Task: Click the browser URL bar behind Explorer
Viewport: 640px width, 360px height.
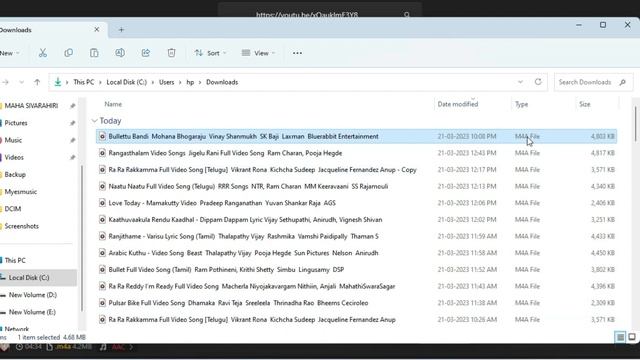Action: pyautogui.click(x=320, y=15)
